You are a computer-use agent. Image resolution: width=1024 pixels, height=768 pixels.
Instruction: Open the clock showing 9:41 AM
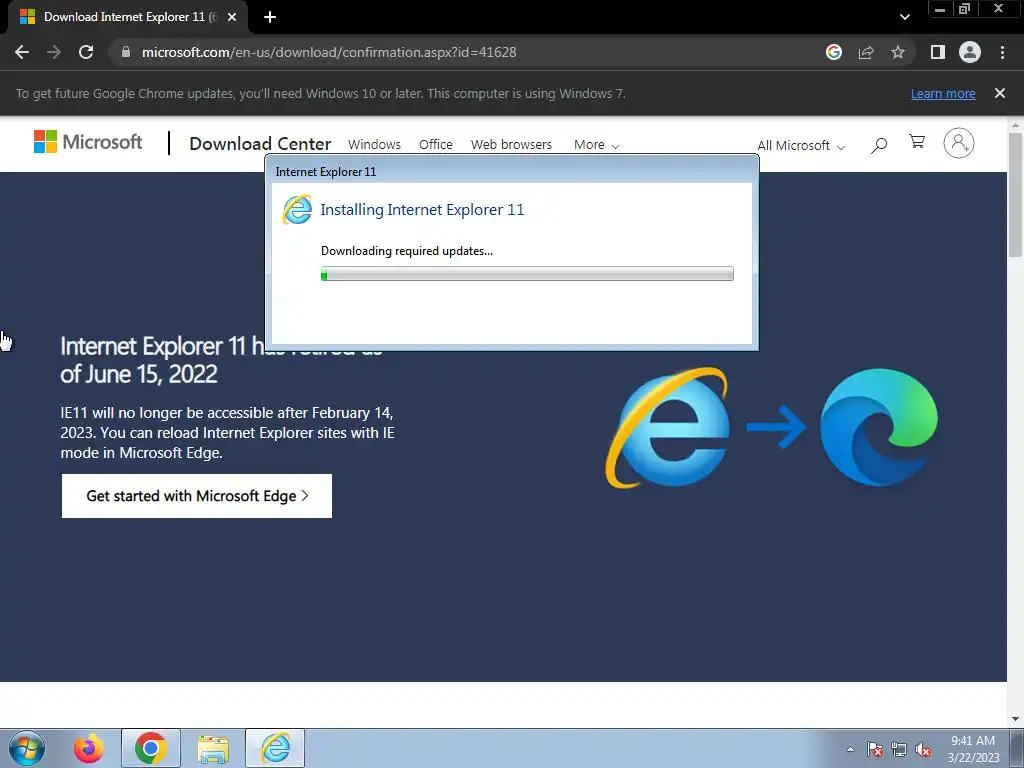973,749
